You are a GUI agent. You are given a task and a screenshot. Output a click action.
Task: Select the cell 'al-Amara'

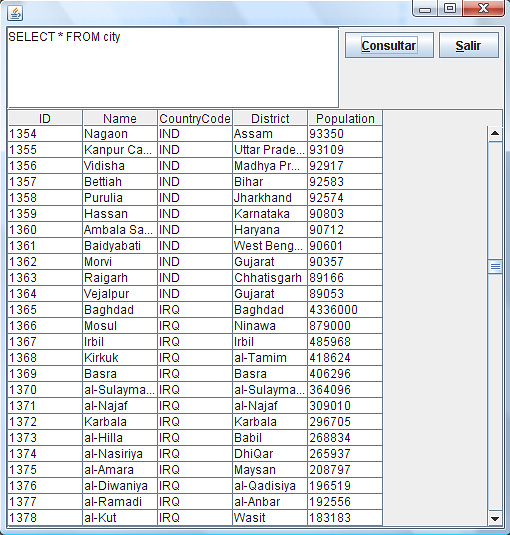pos(120,470)
